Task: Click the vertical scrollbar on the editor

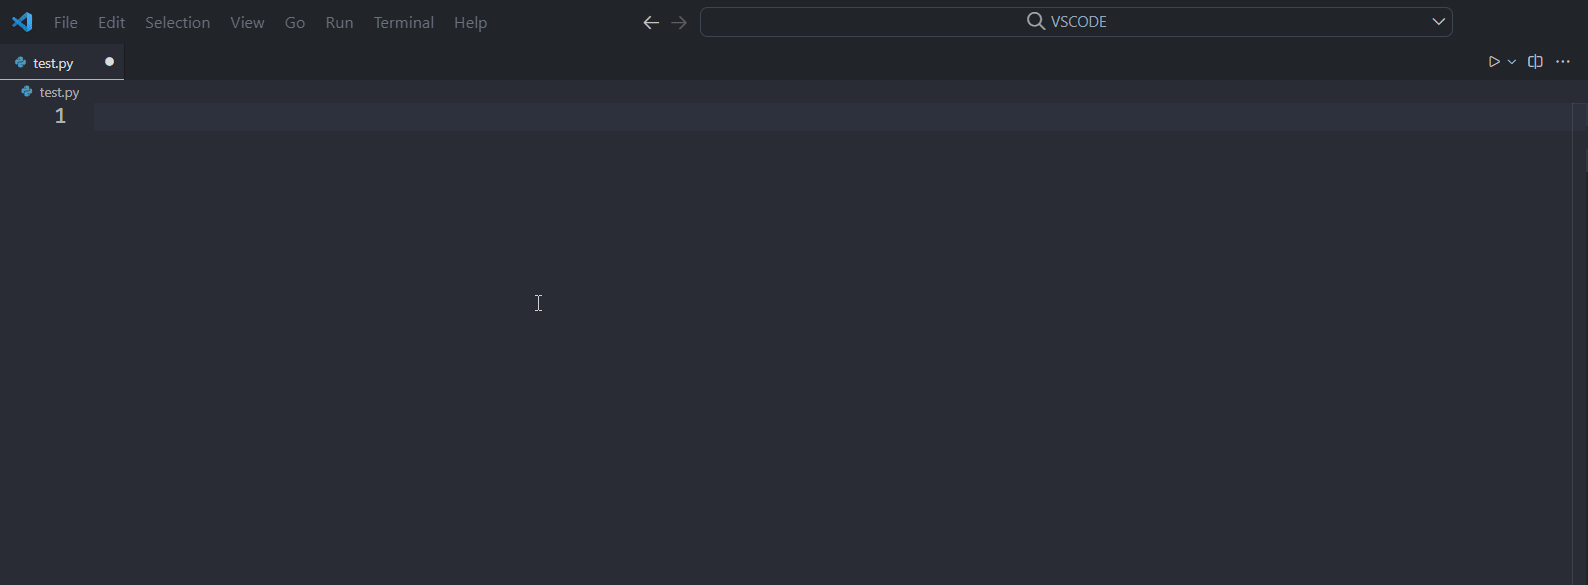Action: point(1580,343)
